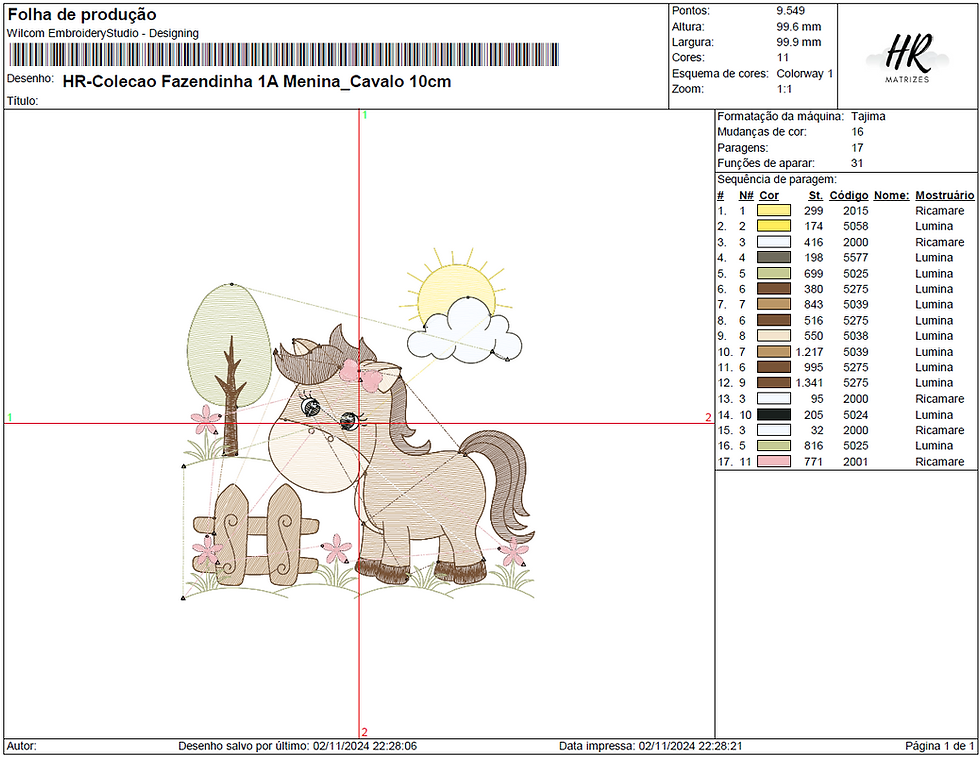This screenshot has width=980, height=757.
Task: Click the 'Nome:' column header
Action: pos(891,195)
